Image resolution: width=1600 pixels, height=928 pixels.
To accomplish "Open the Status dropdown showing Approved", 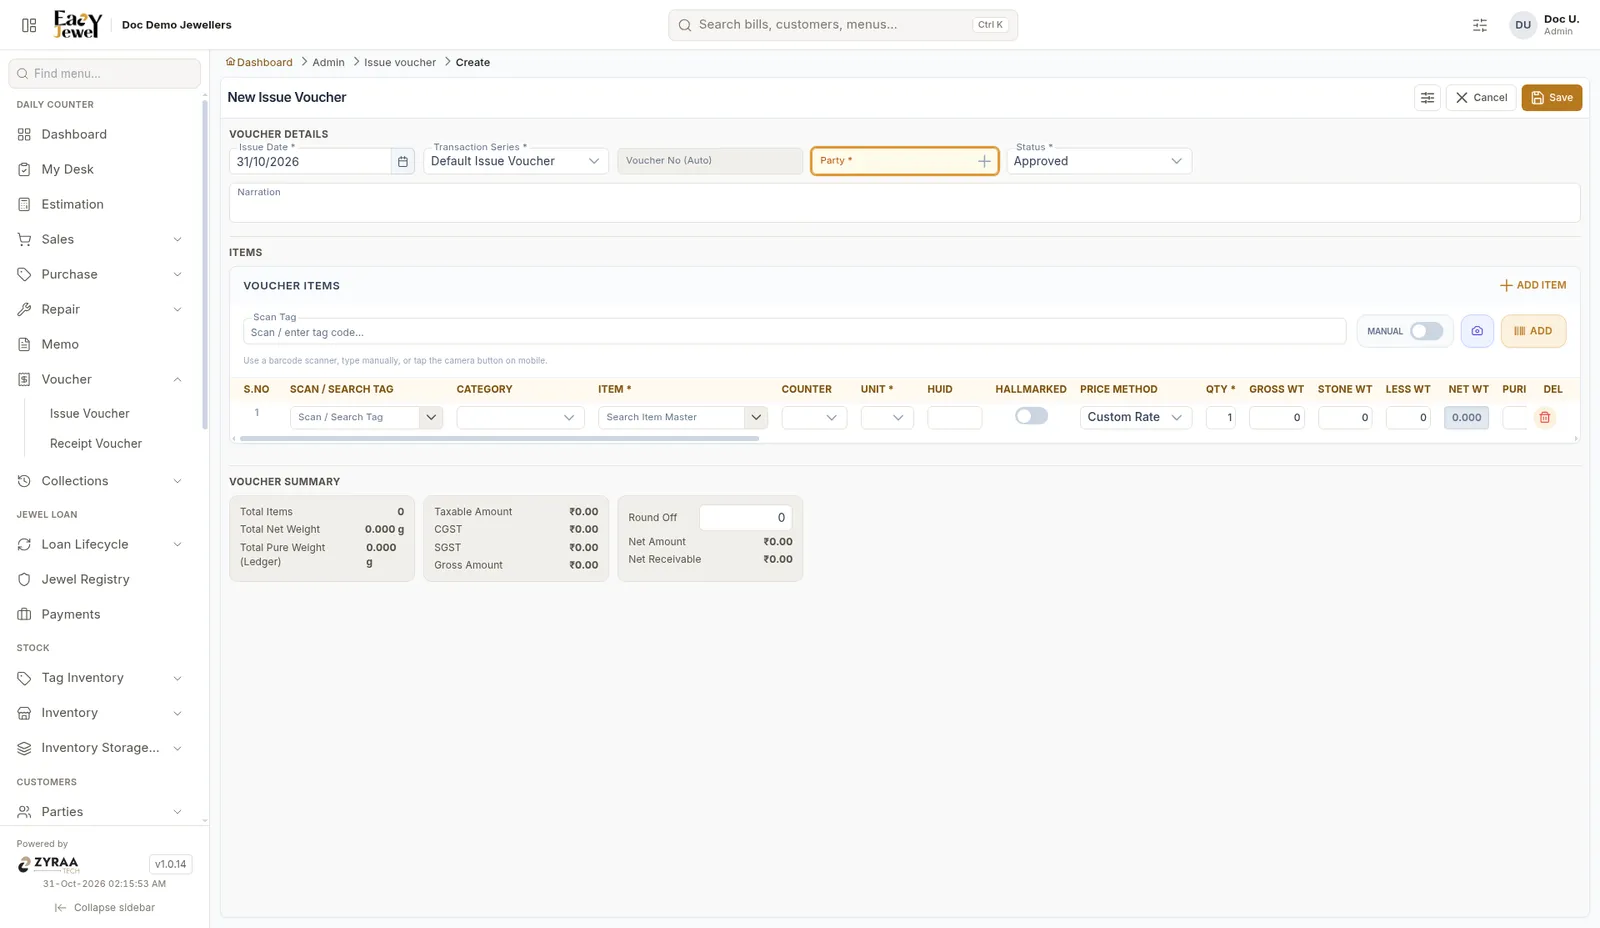I will (1098, 161).
